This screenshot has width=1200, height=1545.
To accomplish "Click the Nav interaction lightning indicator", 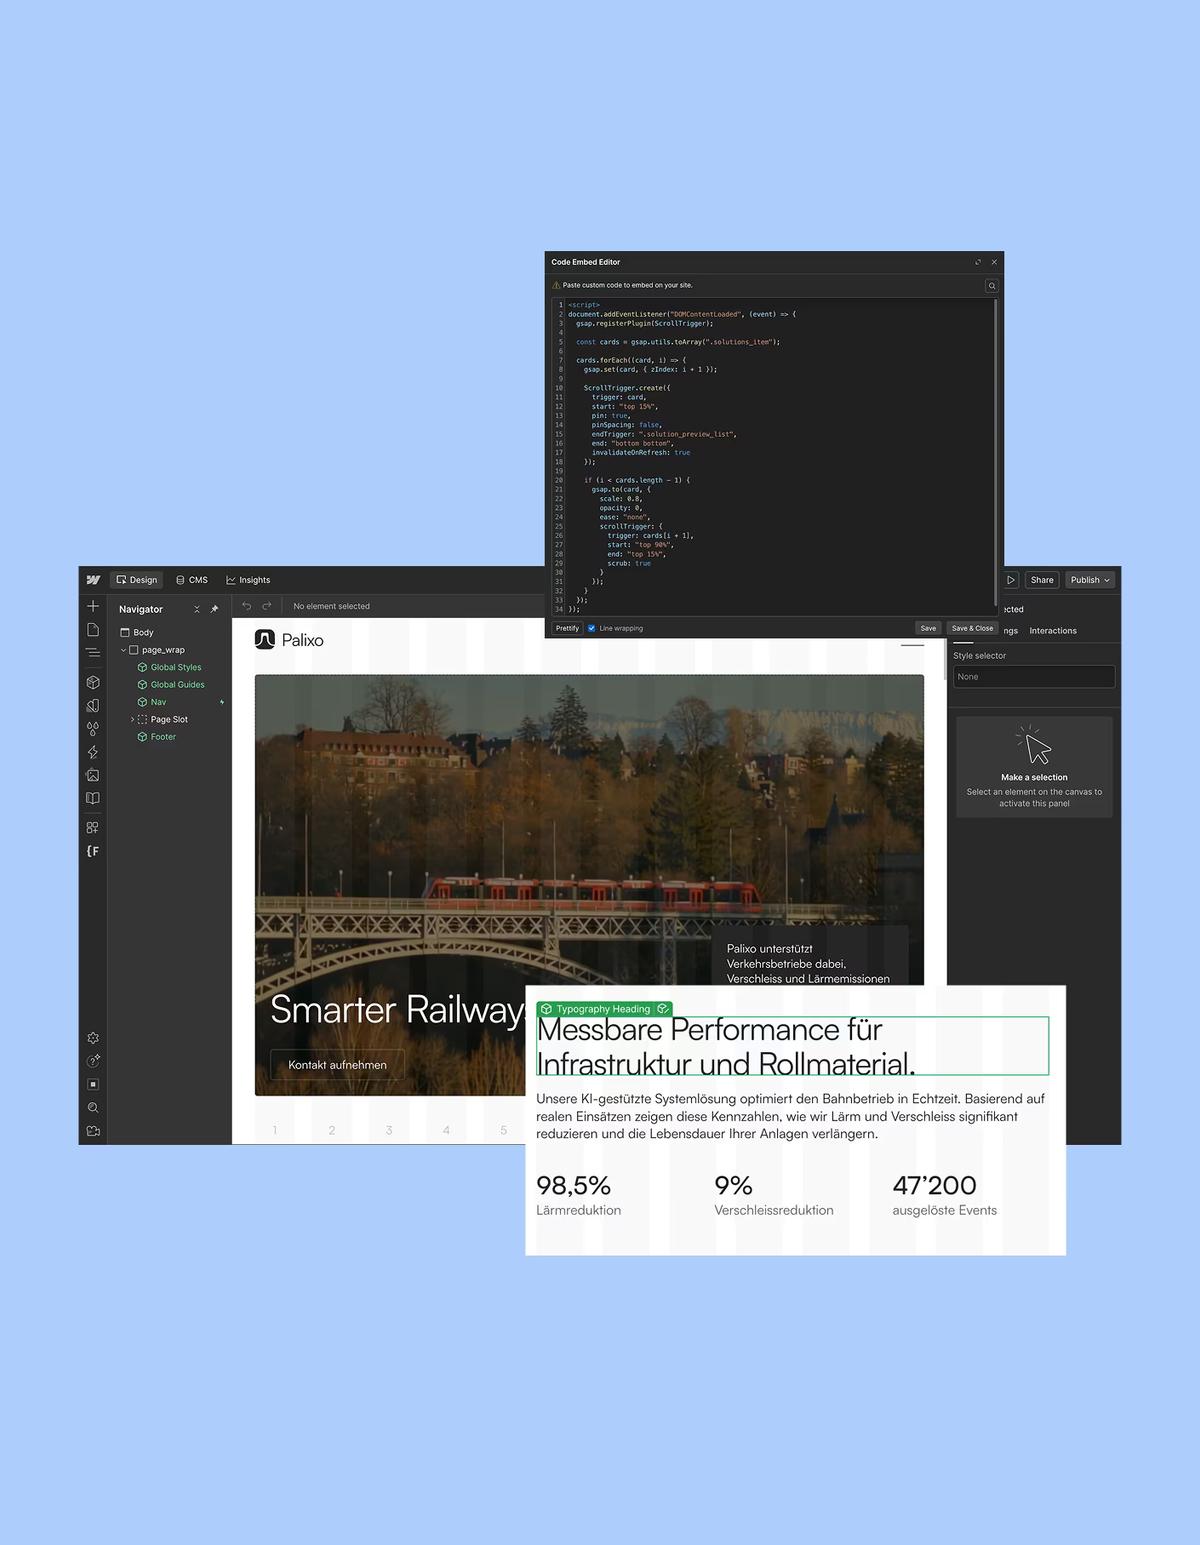I will [222, 702].
